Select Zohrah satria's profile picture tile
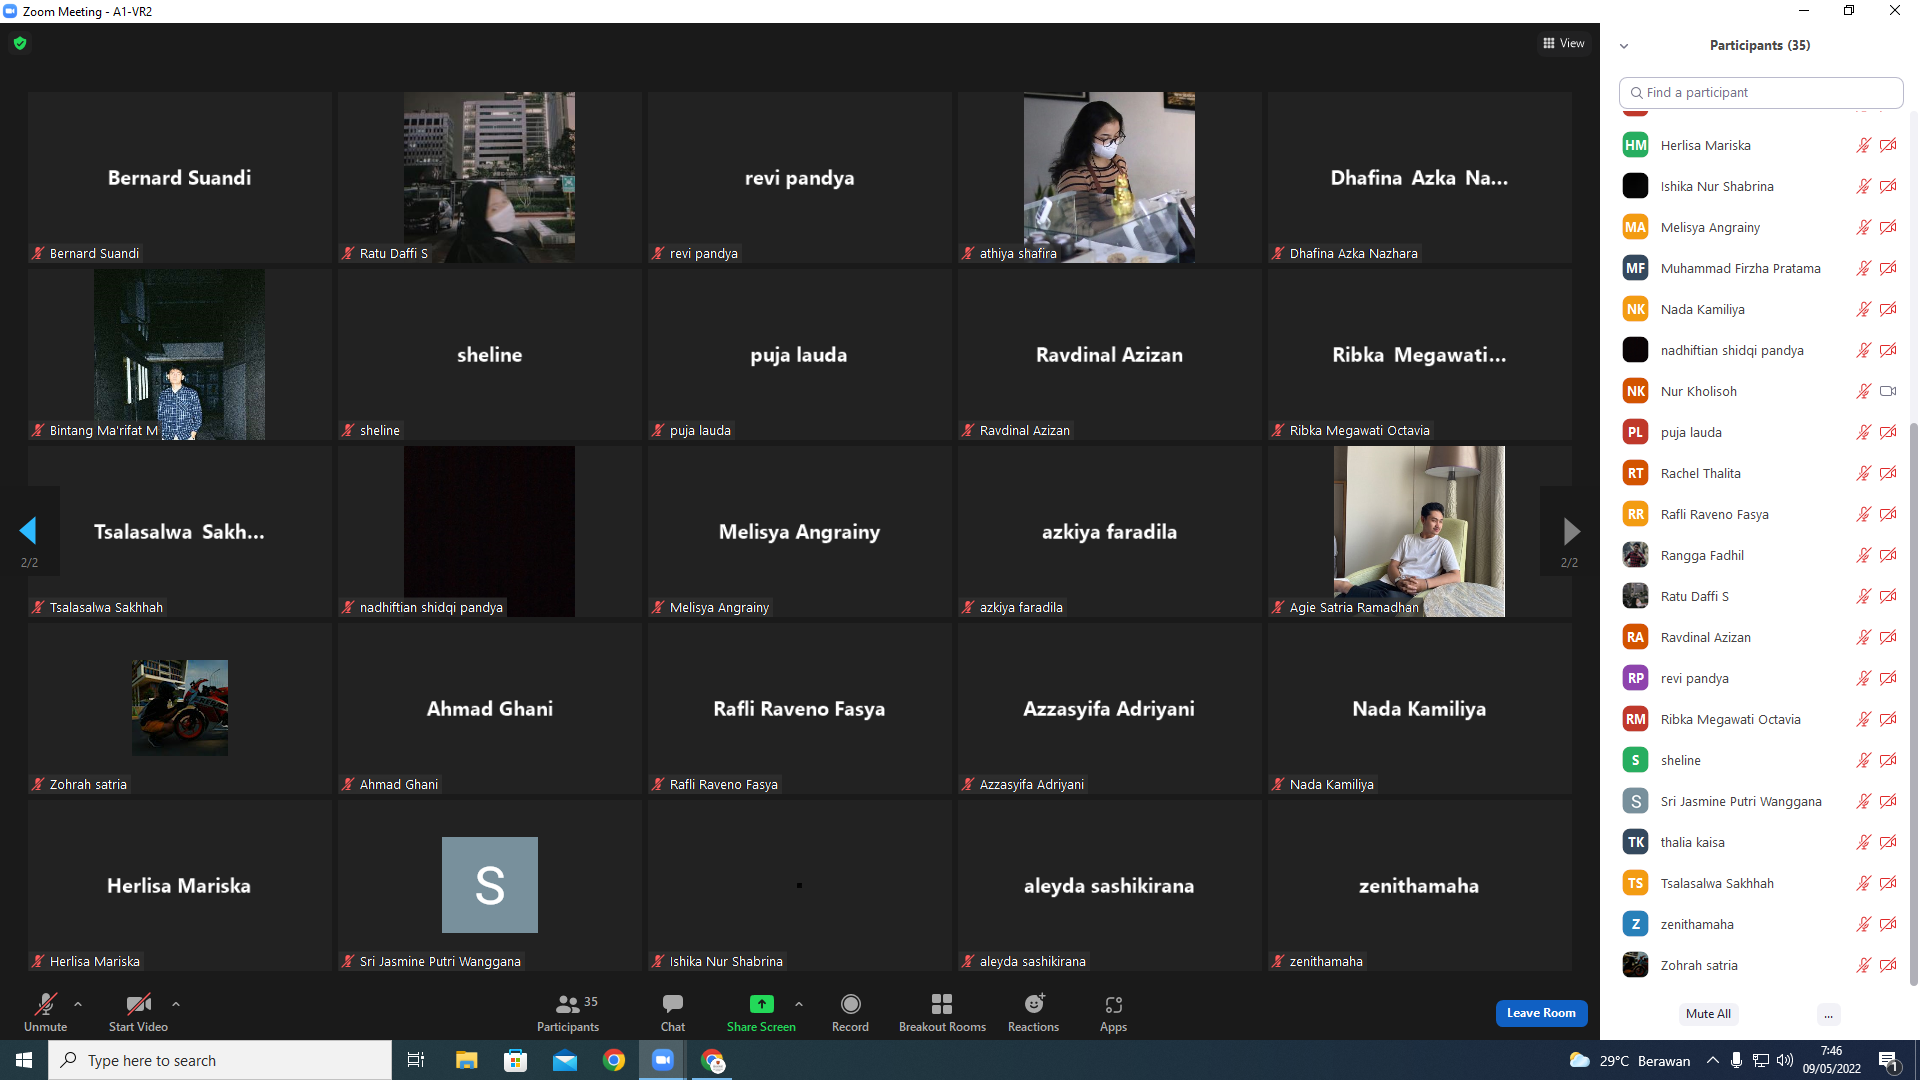Viewport: 1920px width, 1080px height. tap(180, 708)
